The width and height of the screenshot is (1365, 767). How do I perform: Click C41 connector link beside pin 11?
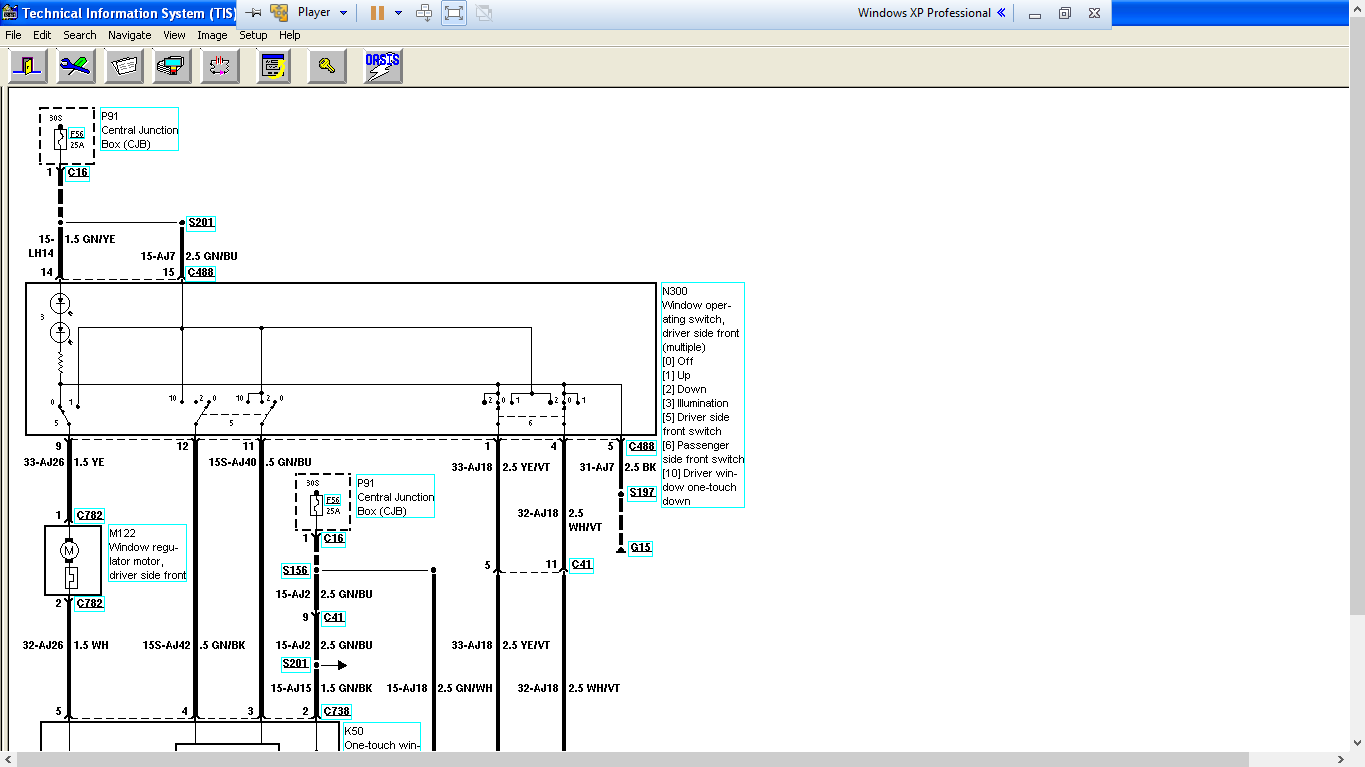click(x=581, y=565)
